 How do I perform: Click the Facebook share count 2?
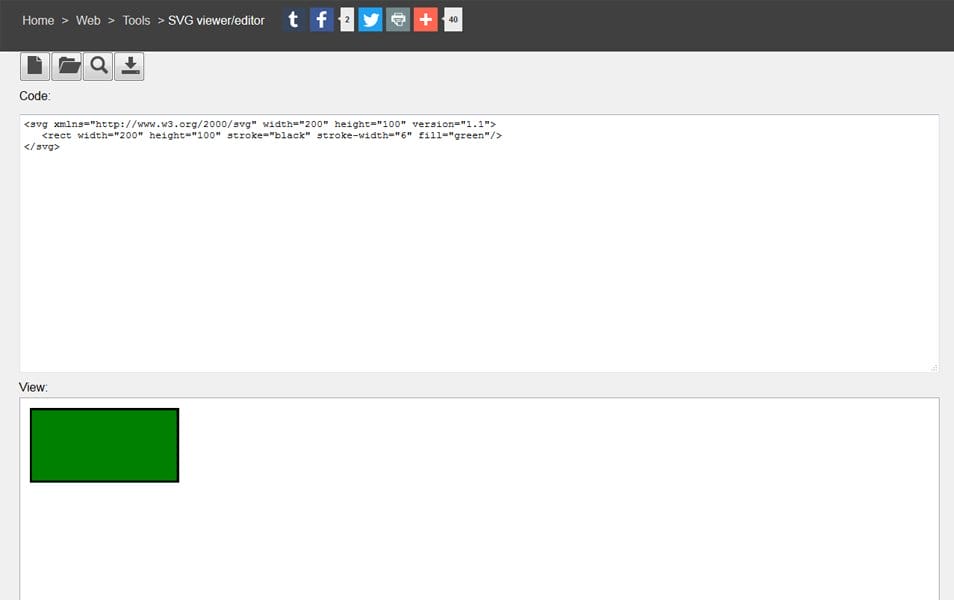pyautogui.click(x=347, y=19)
